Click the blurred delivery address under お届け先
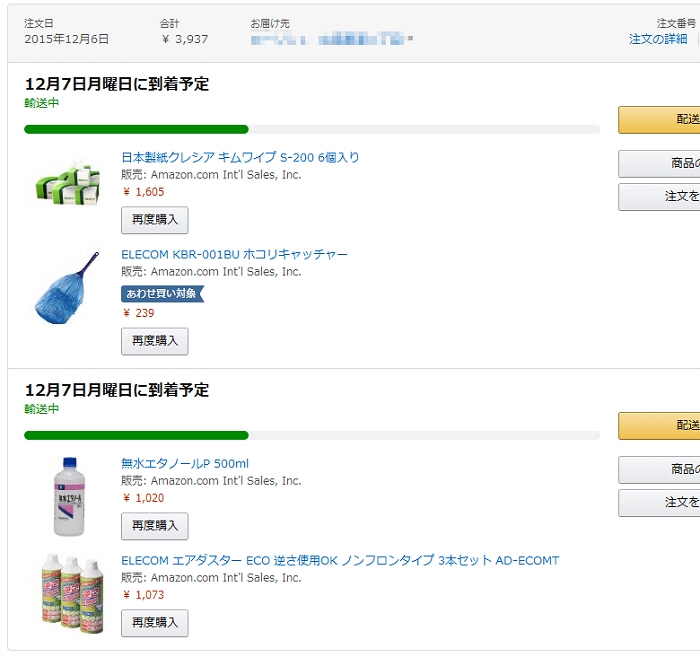This screenshot has height=657, width=700. [x=331, y=39]
